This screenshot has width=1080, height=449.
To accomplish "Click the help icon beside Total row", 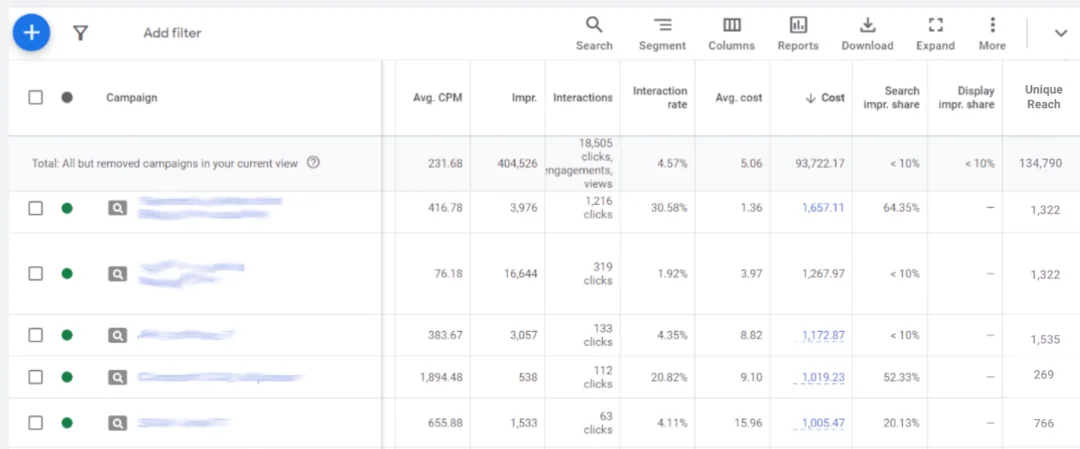I will 313,163.
